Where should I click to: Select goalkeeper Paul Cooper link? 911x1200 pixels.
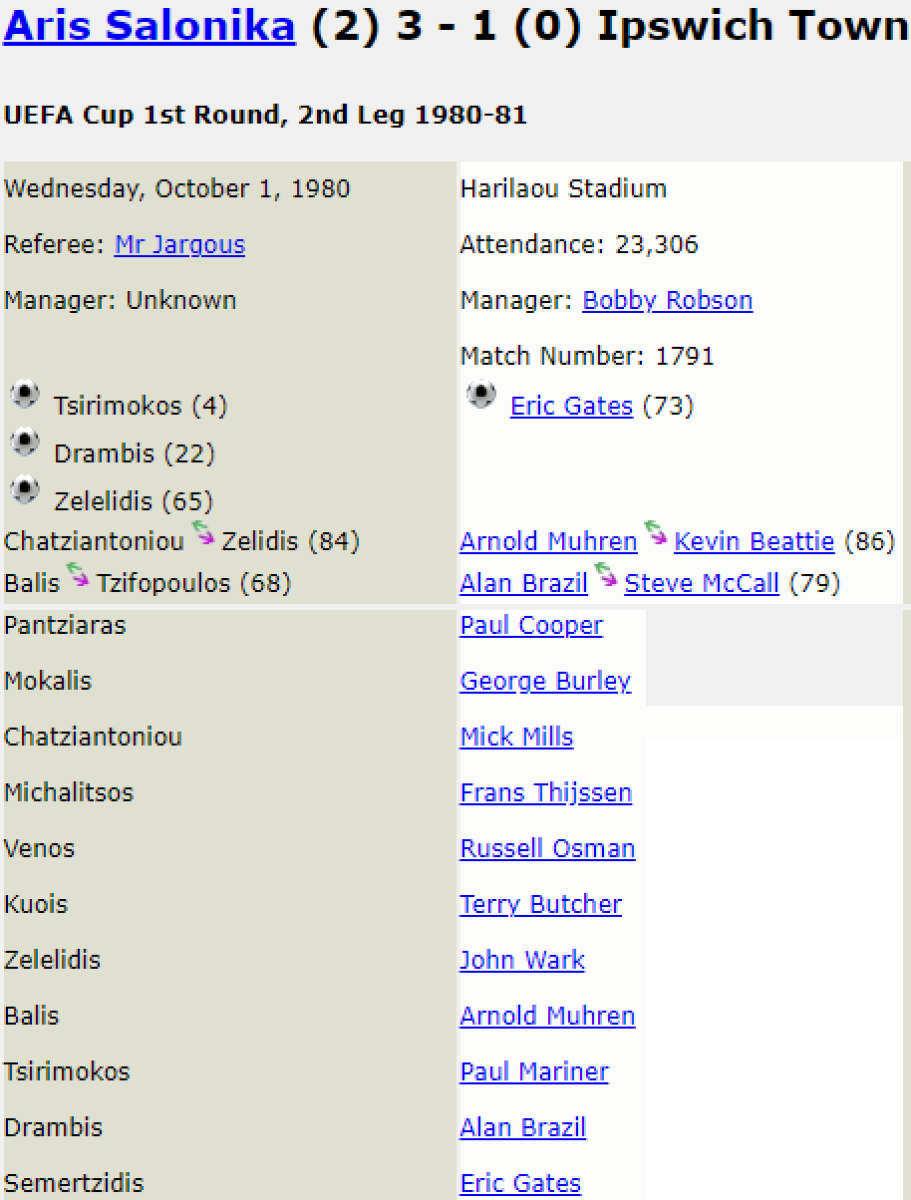tap(531, 626)
